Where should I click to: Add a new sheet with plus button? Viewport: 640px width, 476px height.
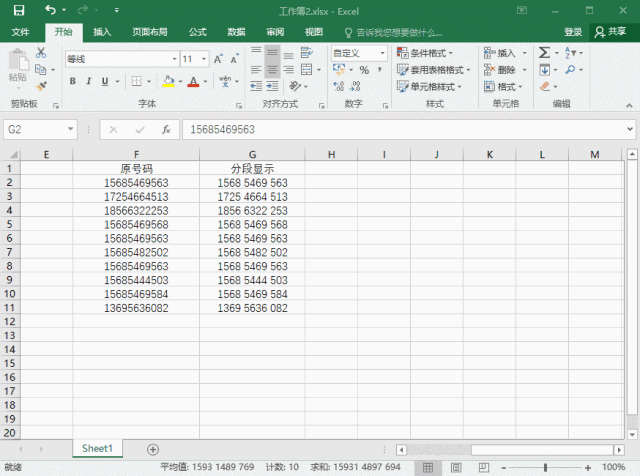[x=153, y=449]
